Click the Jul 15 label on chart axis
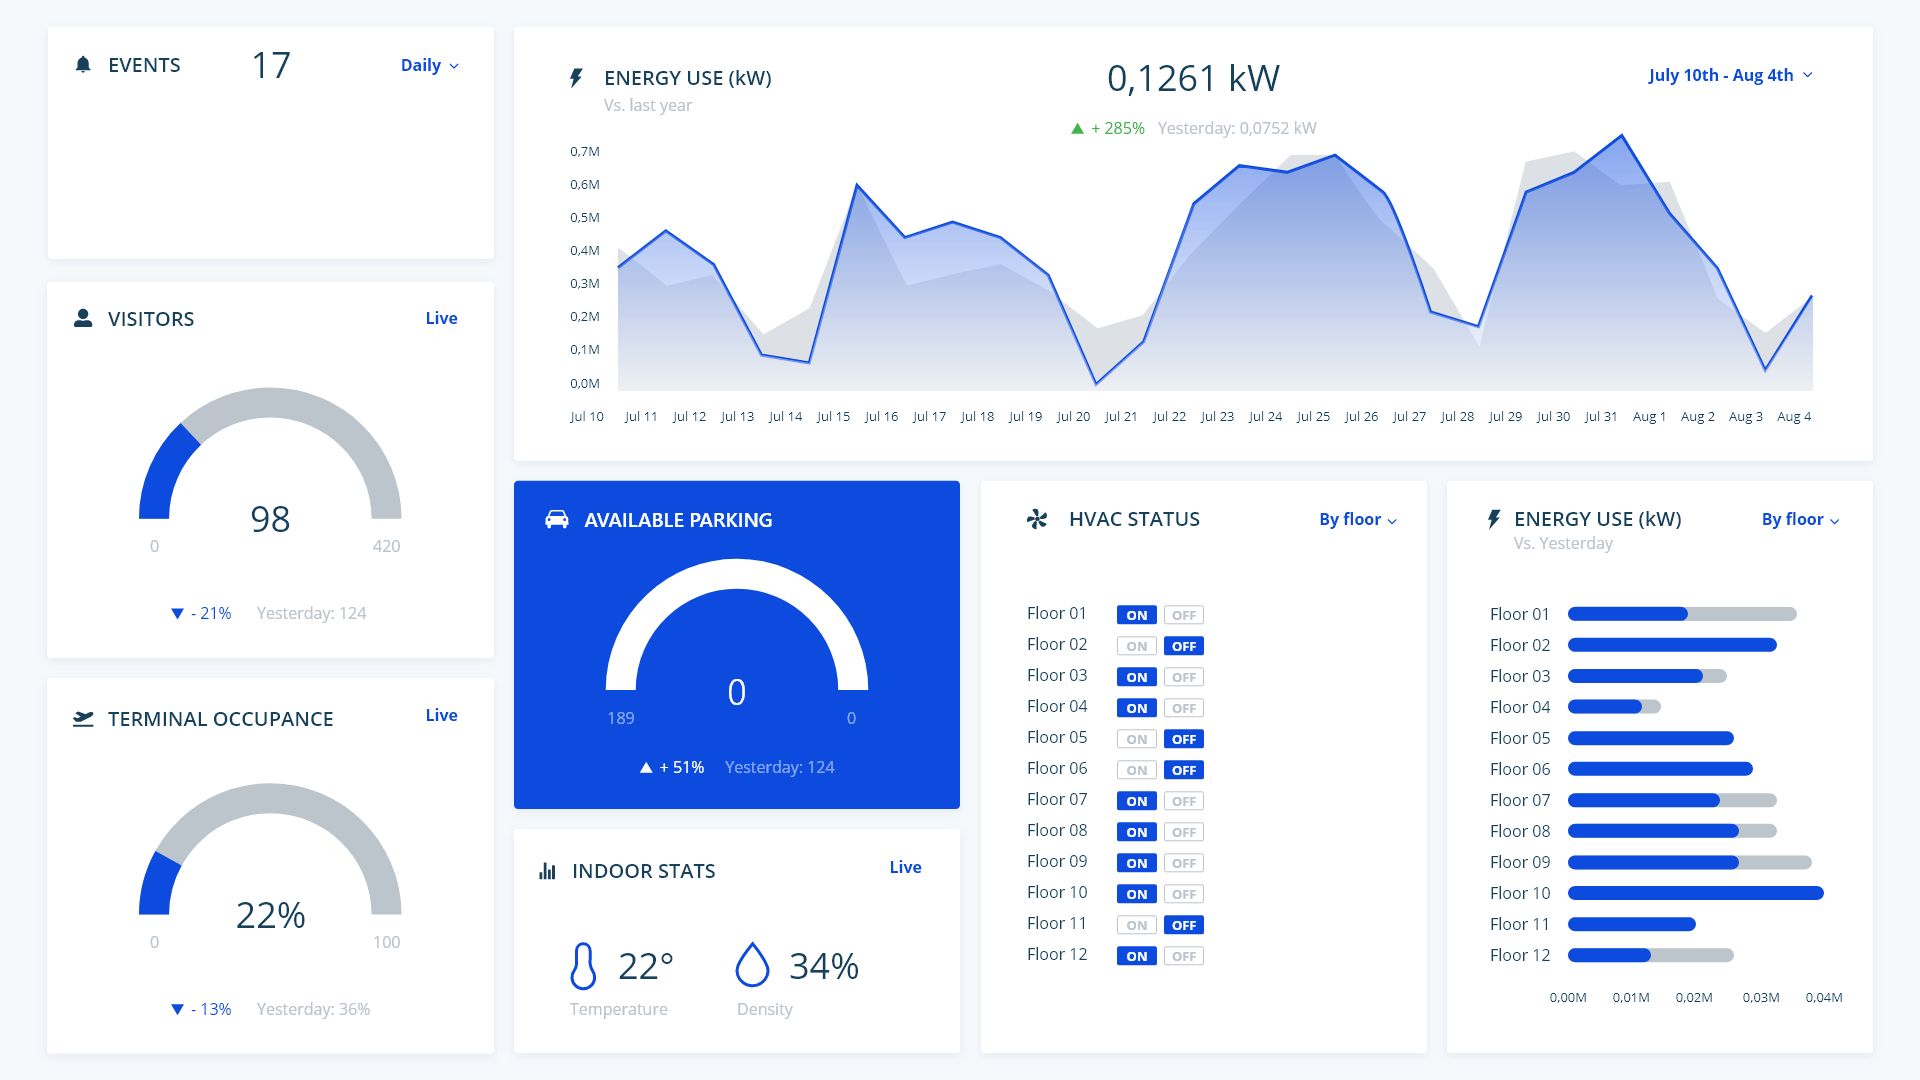The width and height of the screenshot is (1920, 1080). [x=833, y=416]
